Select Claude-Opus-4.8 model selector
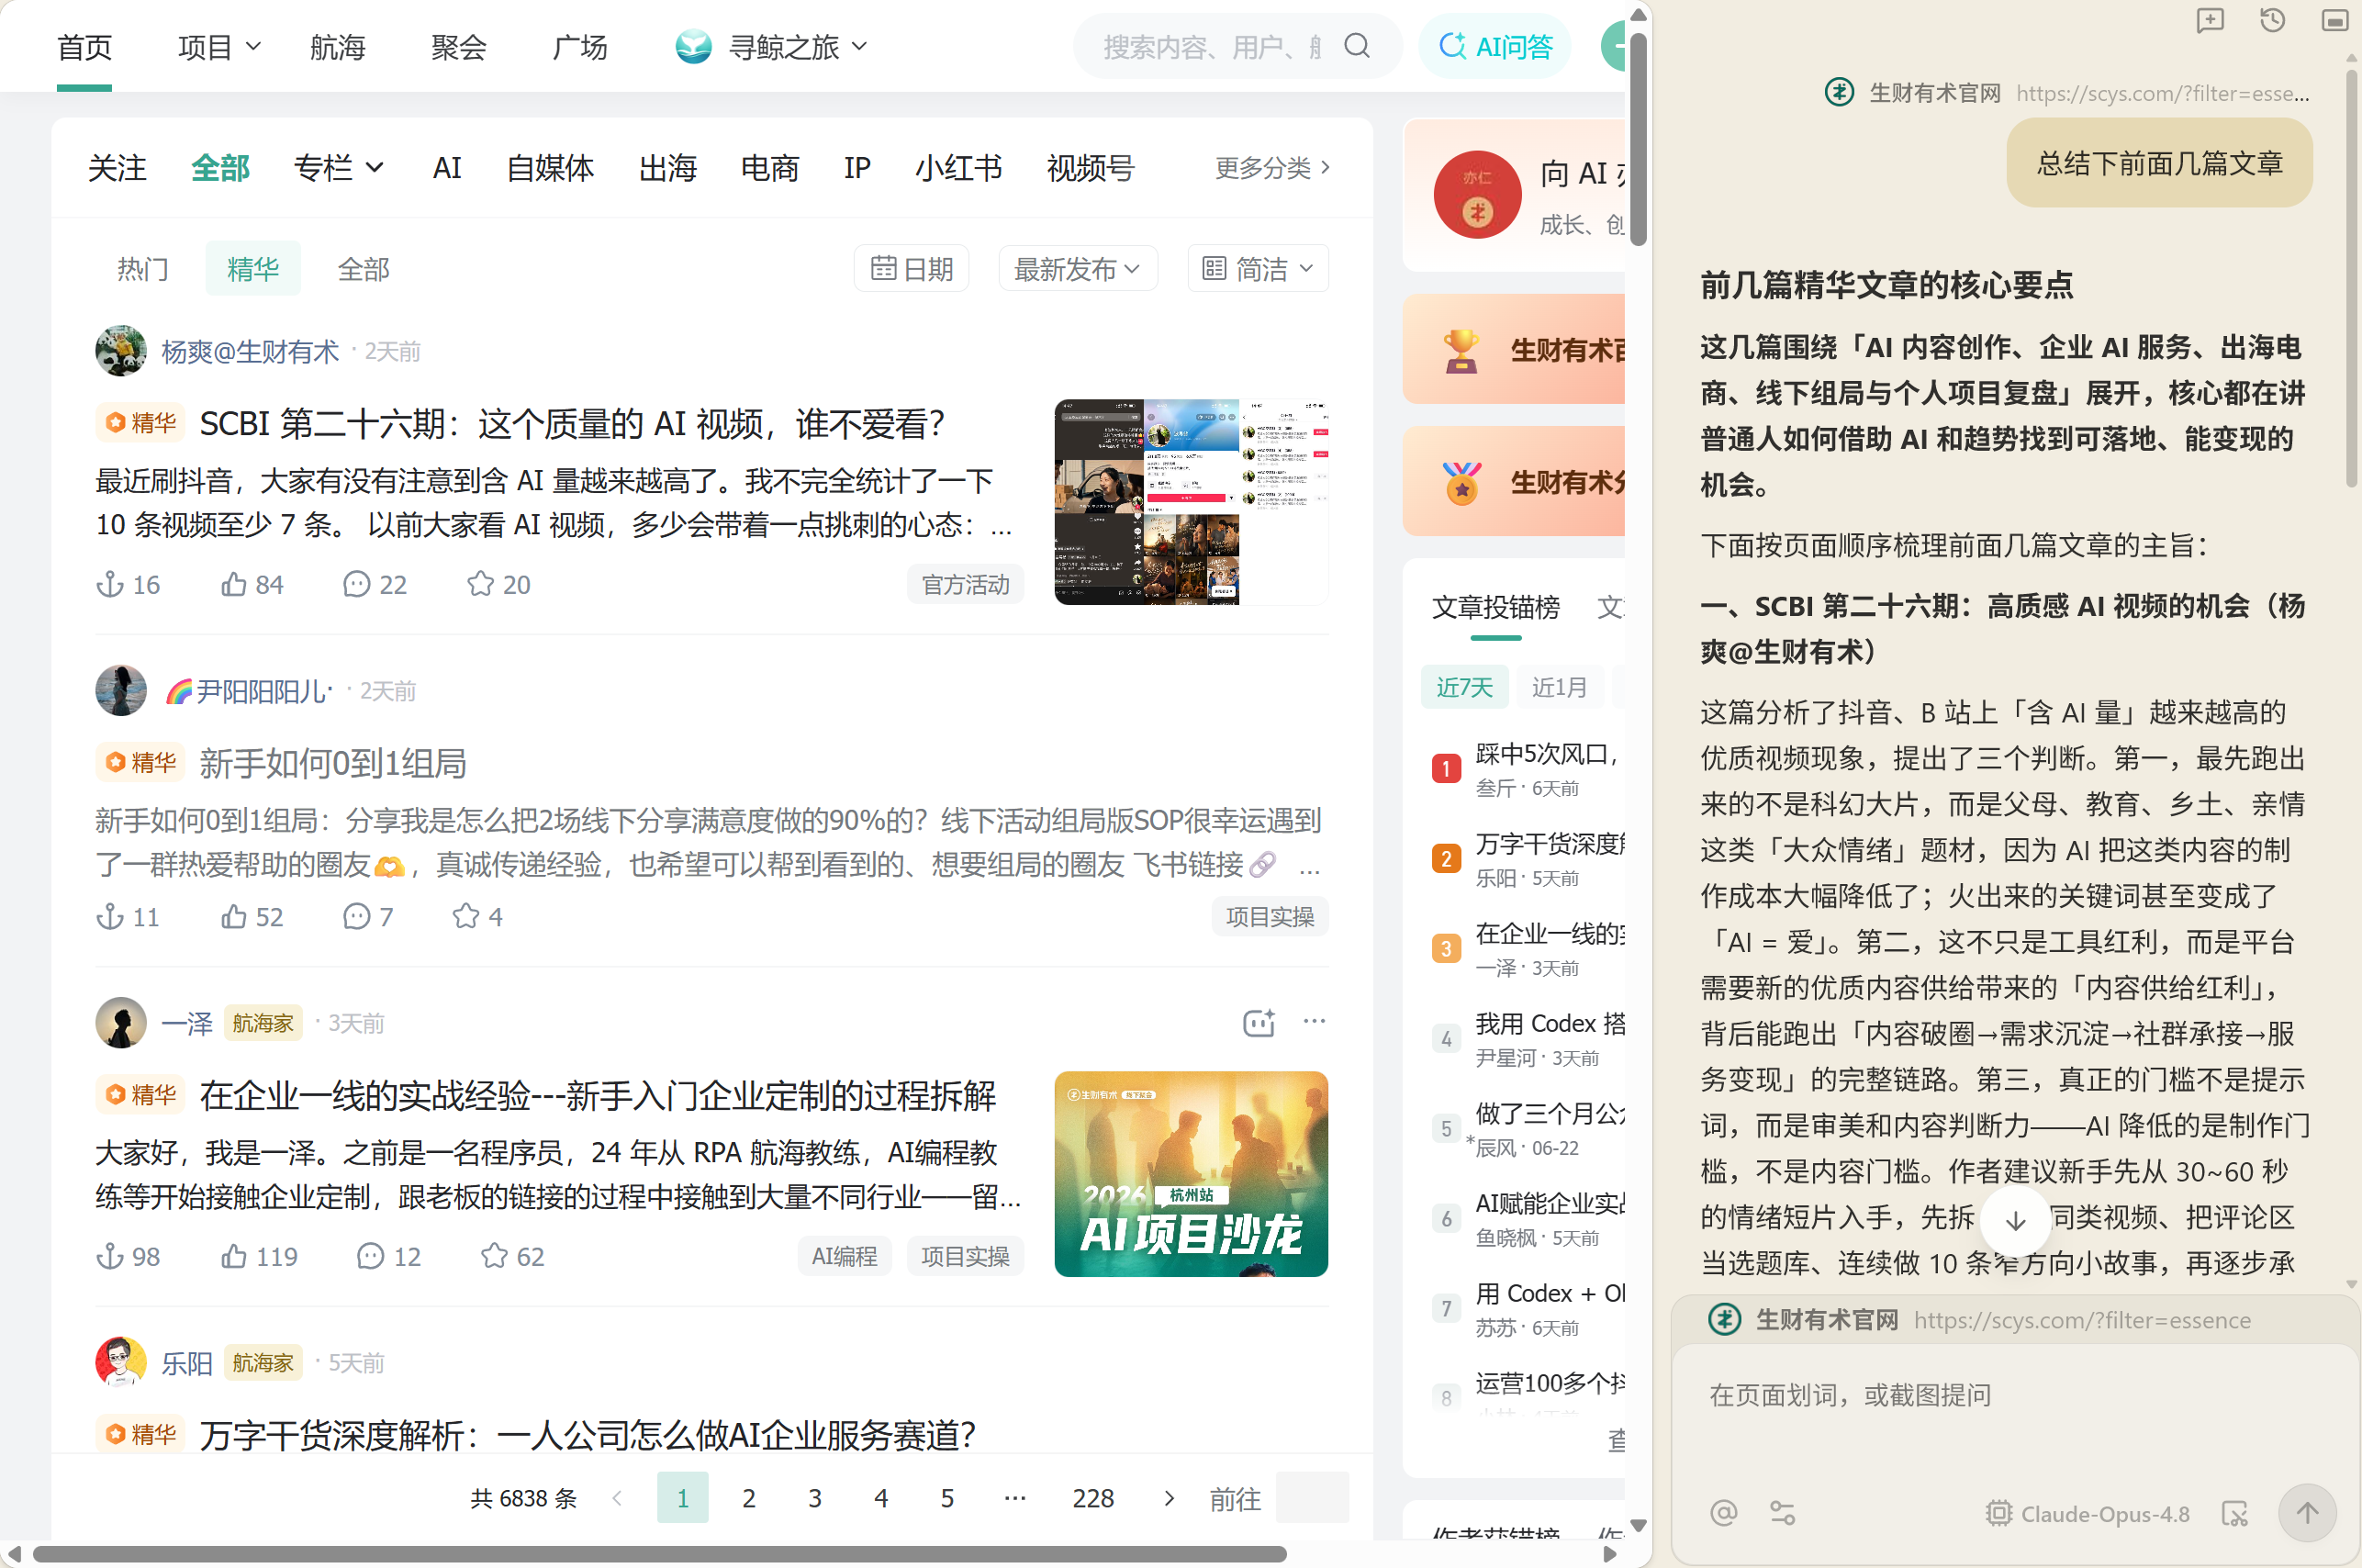2362x1568 pixels. pos(2088,1514)
